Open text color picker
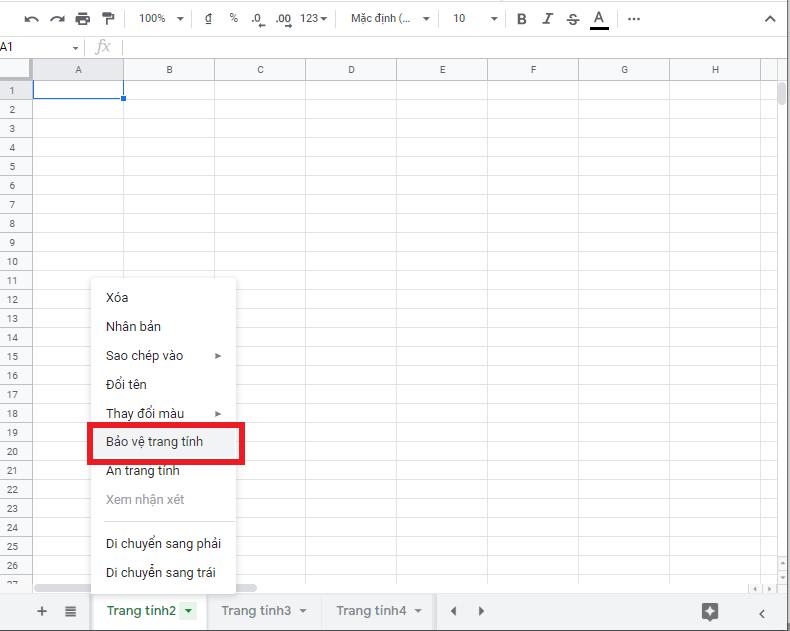 tap(599, 20)
